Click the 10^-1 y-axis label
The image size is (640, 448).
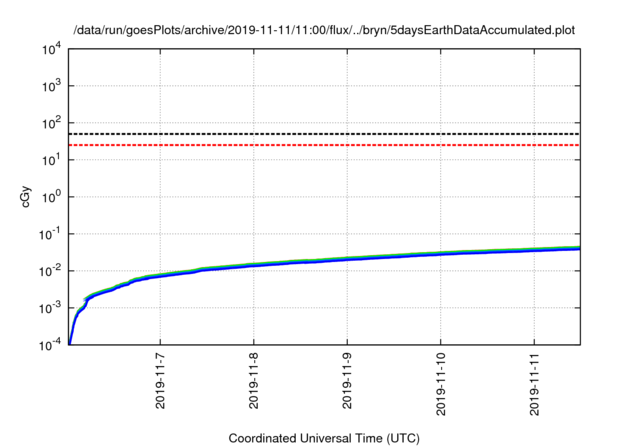click(x=50, y=234)
